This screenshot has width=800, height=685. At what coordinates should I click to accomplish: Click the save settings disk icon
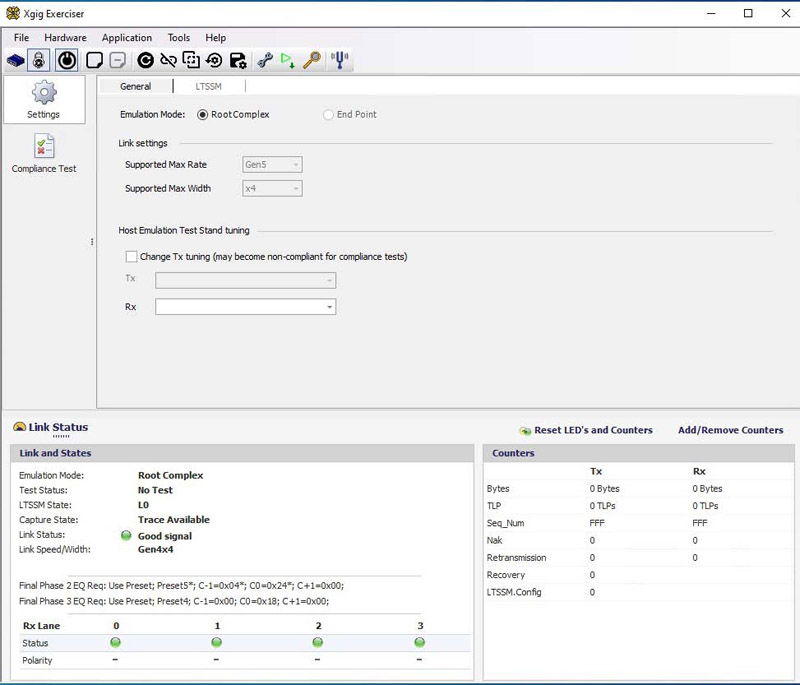[238, 60]
